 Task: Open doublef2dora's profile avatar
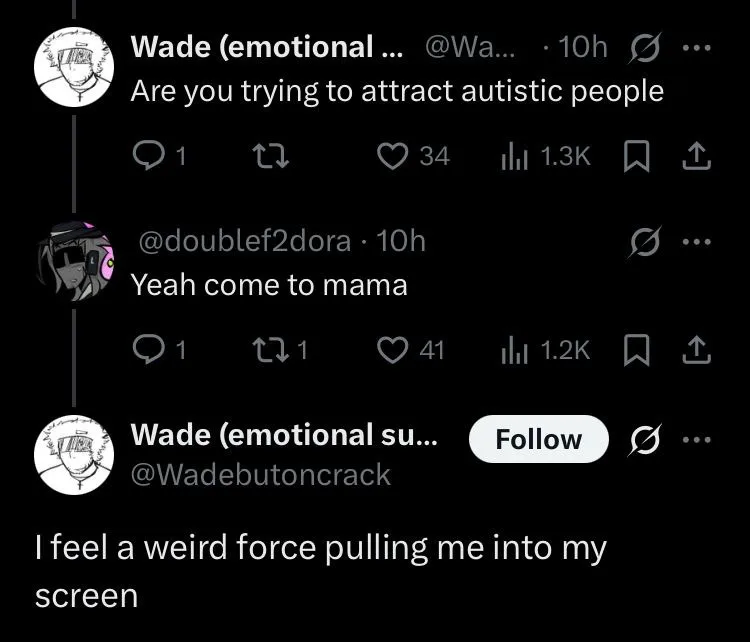coord(74,261)
